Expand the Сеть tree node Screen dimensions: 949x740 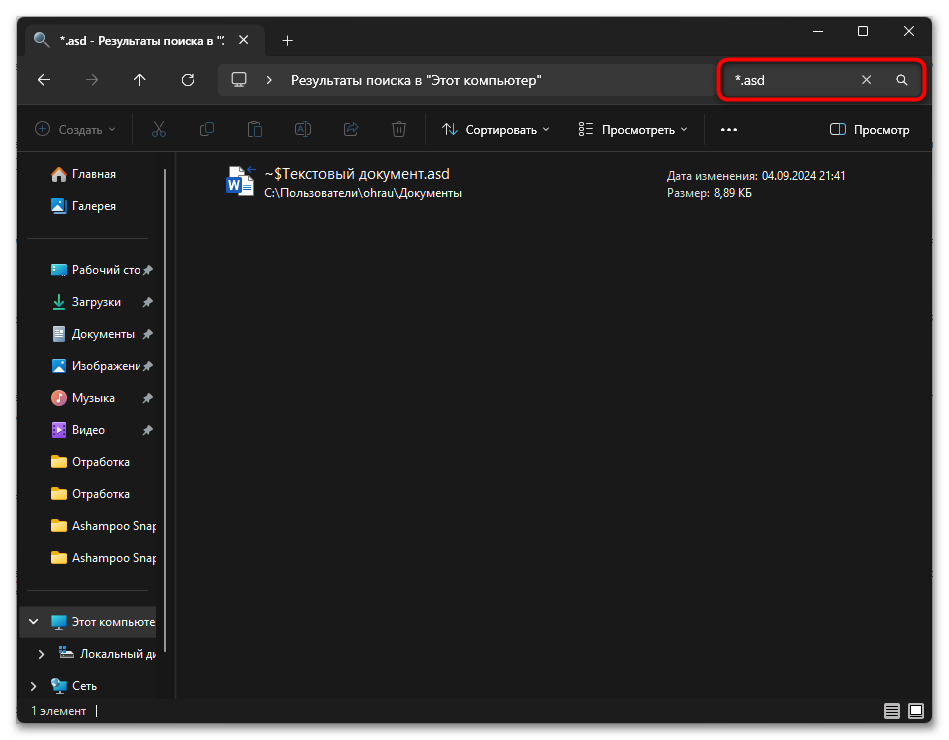click(x=33, y=686)
